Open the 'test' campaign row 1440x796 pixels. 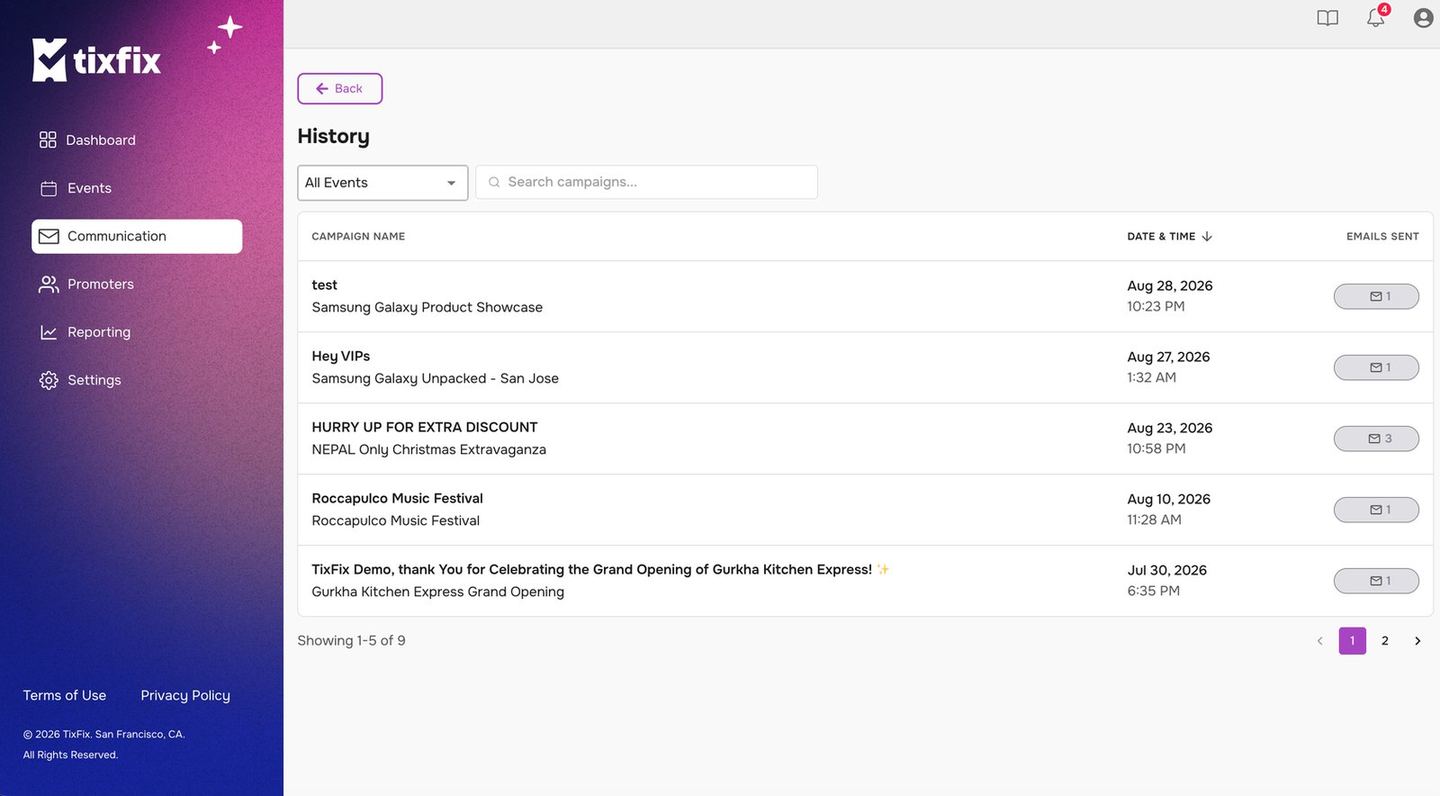pyautogui.click(x=865, y=297)
